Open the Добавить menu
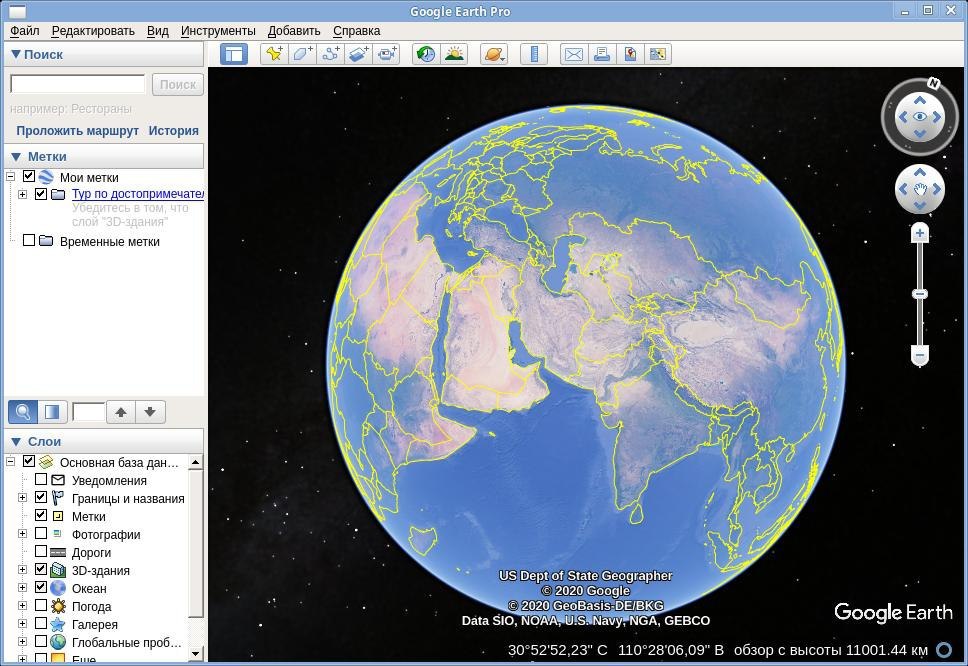Screen dimensions: 968x666 pos(294,31)
